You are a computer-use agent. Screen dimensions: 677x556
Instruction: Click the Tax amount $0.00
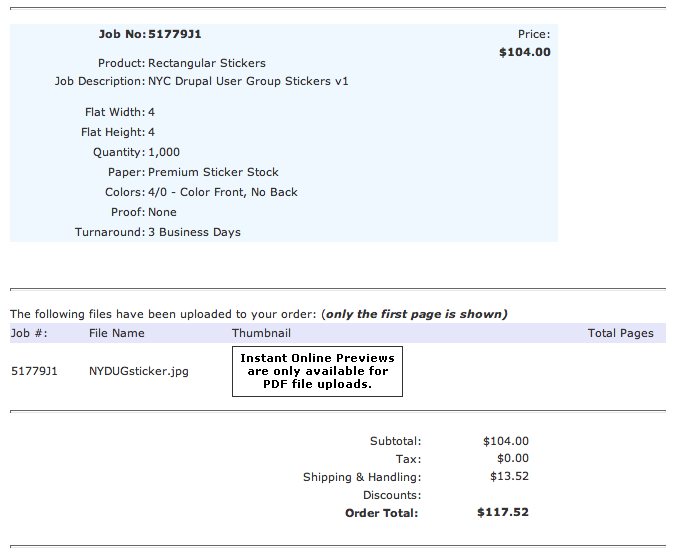pos(512,459)
